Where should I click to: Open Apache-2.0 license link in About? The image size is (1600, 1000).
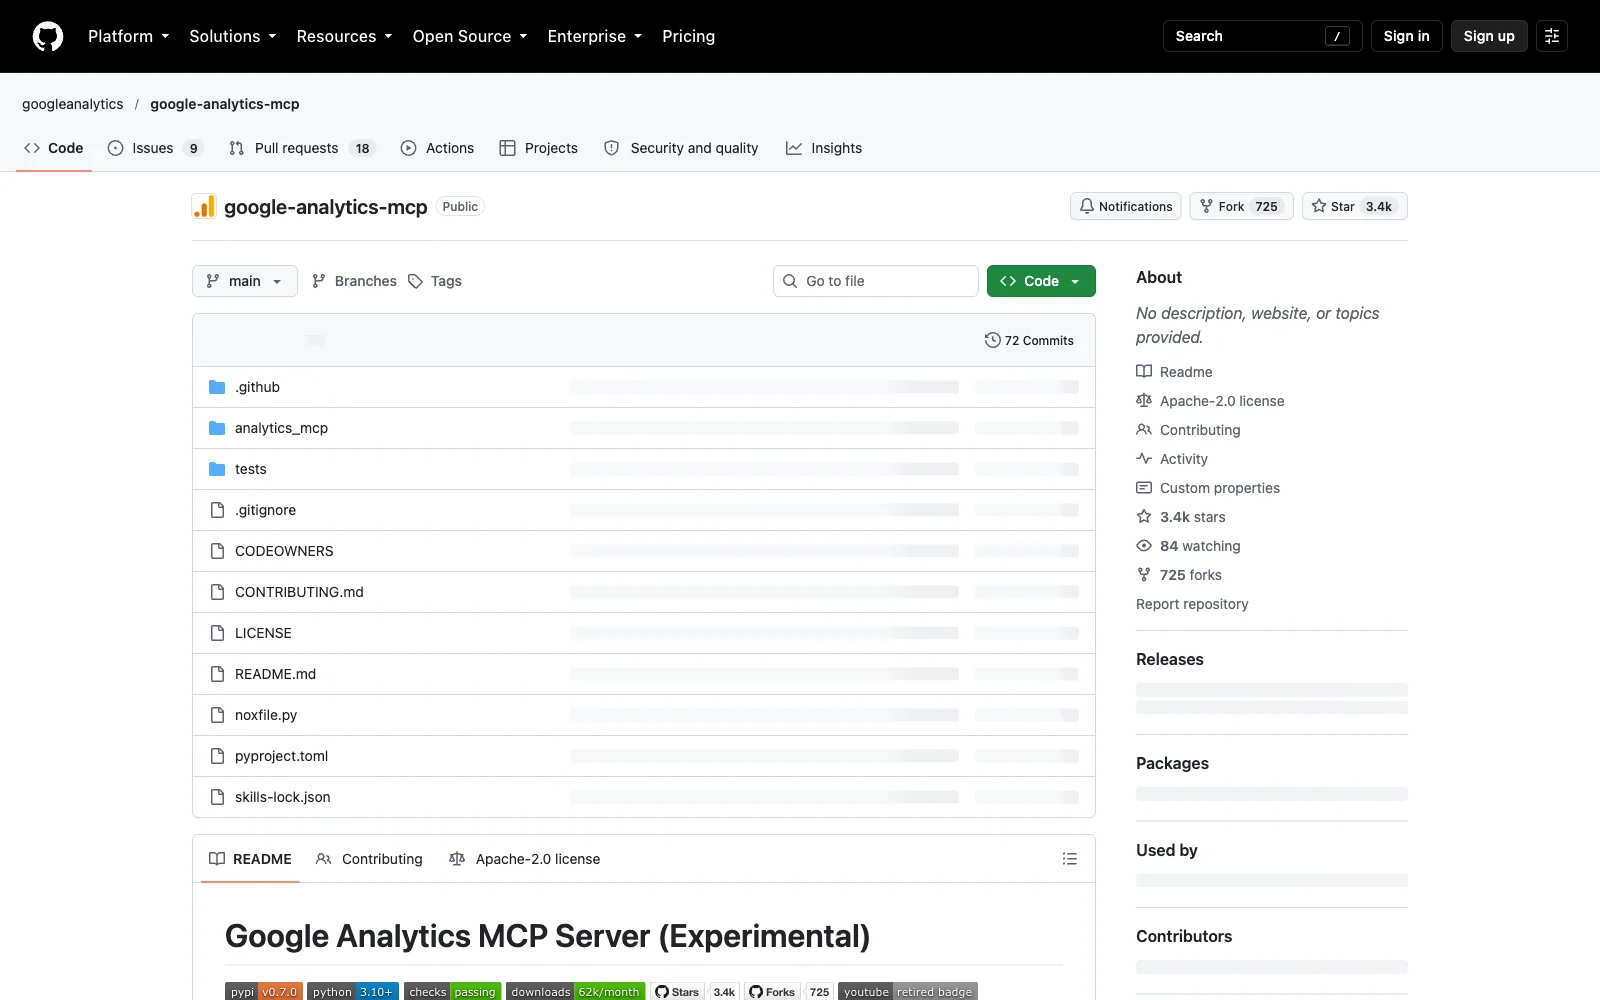point(1210,401)
